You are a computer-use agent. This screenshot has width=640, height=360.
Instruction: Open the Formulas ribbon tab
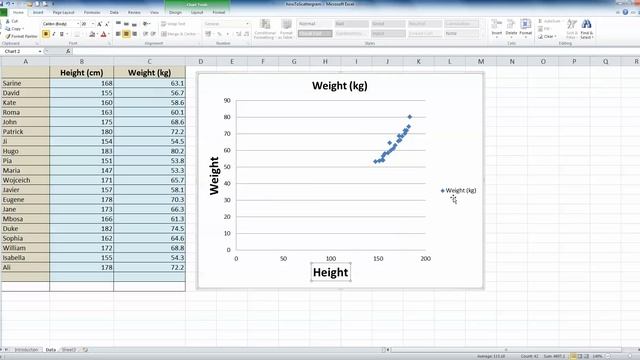[92, 12]
